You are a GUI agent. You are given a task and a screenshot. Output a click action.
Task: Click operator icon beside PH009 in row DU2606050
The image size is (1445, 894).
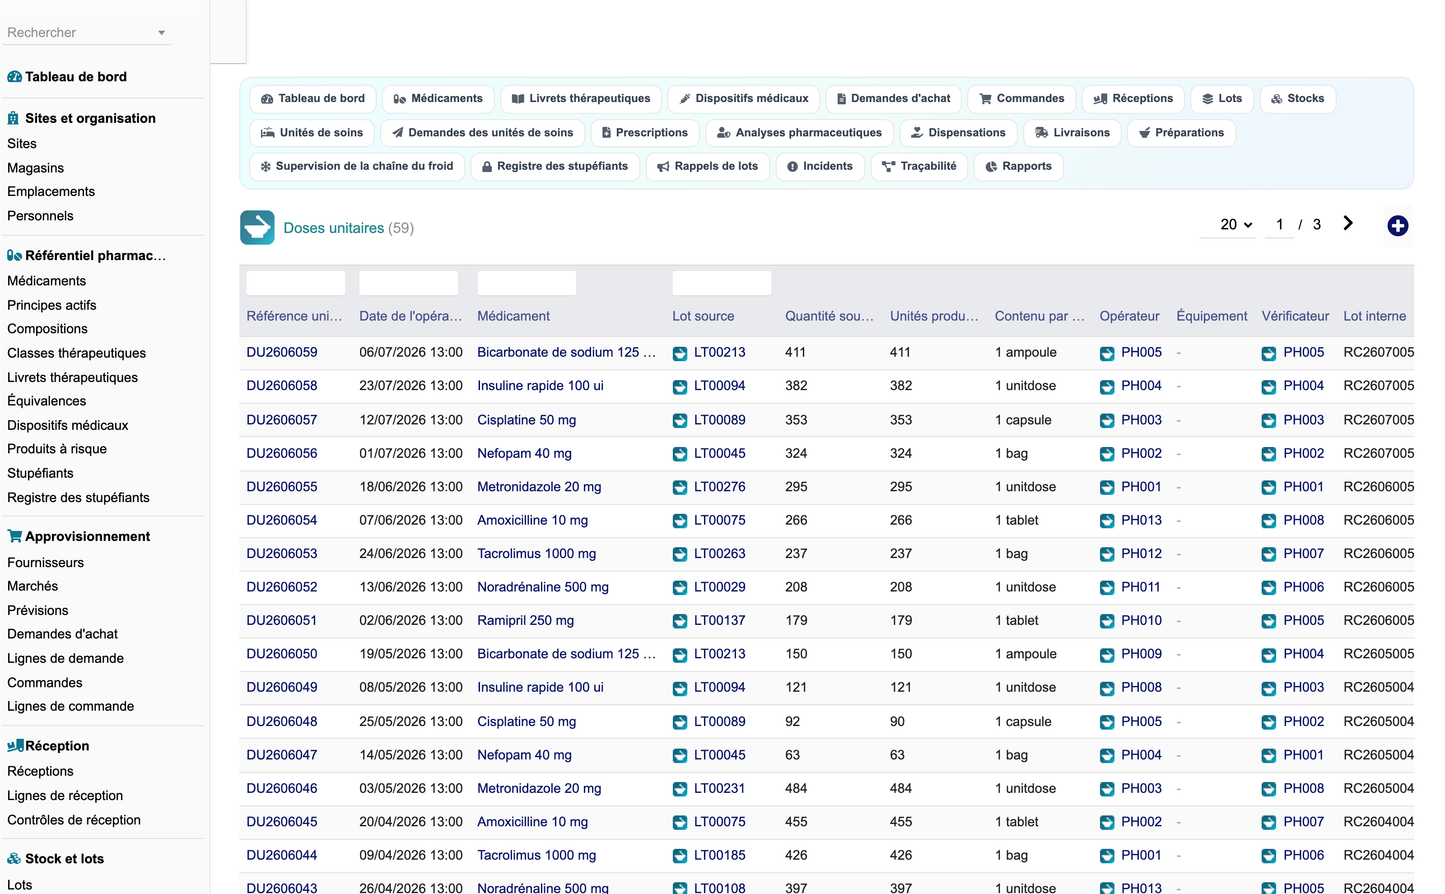click(x=1107, y=655)
